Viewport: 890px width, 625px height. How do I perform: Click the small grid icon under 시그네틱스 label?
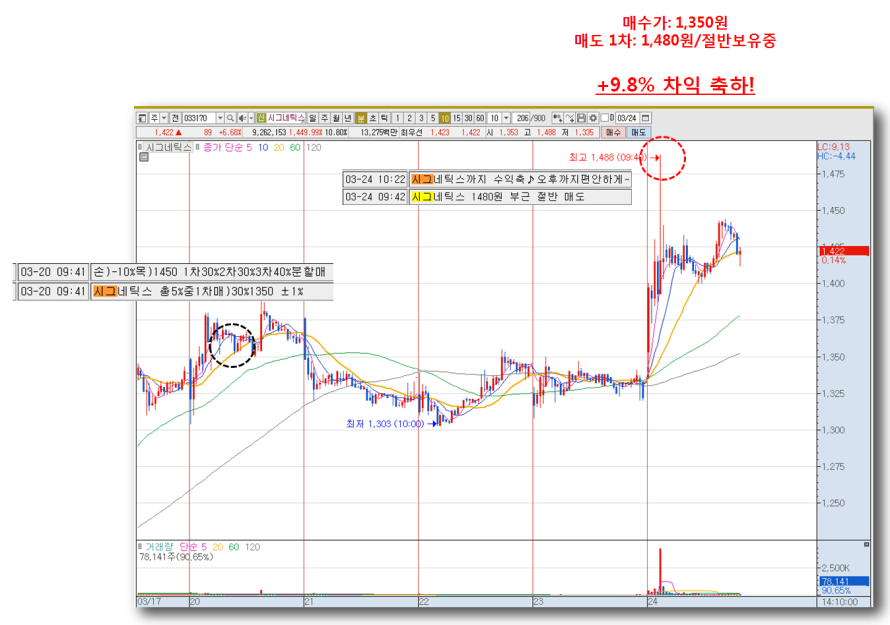pos(144,157)
